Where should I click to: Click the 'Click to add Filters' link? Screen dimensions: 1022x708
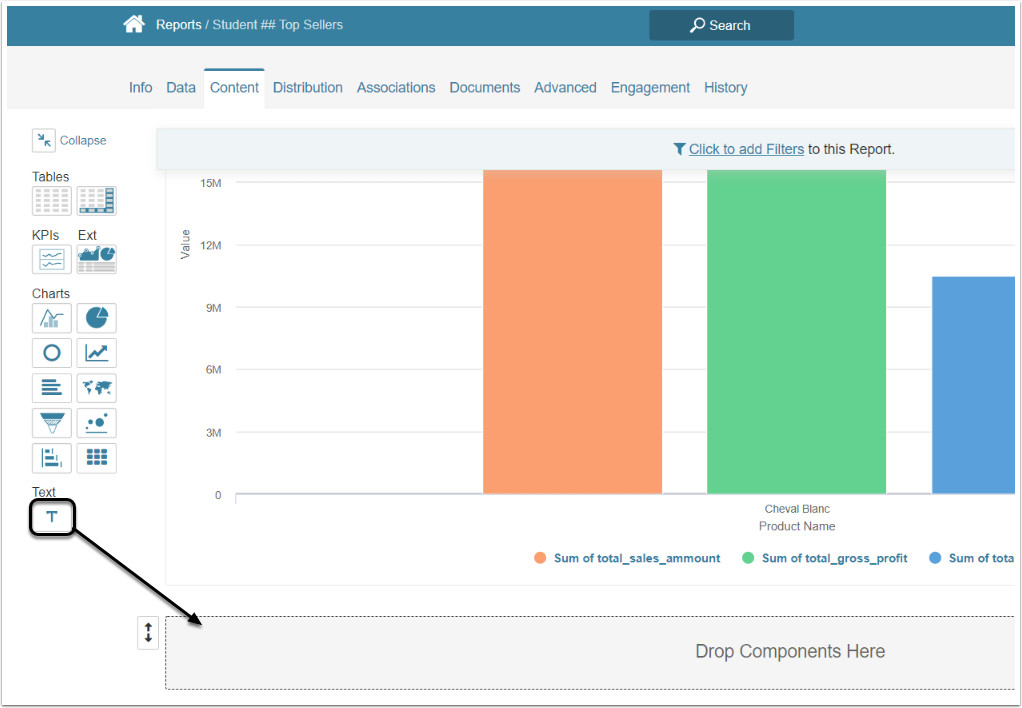(x=746, y=149)
